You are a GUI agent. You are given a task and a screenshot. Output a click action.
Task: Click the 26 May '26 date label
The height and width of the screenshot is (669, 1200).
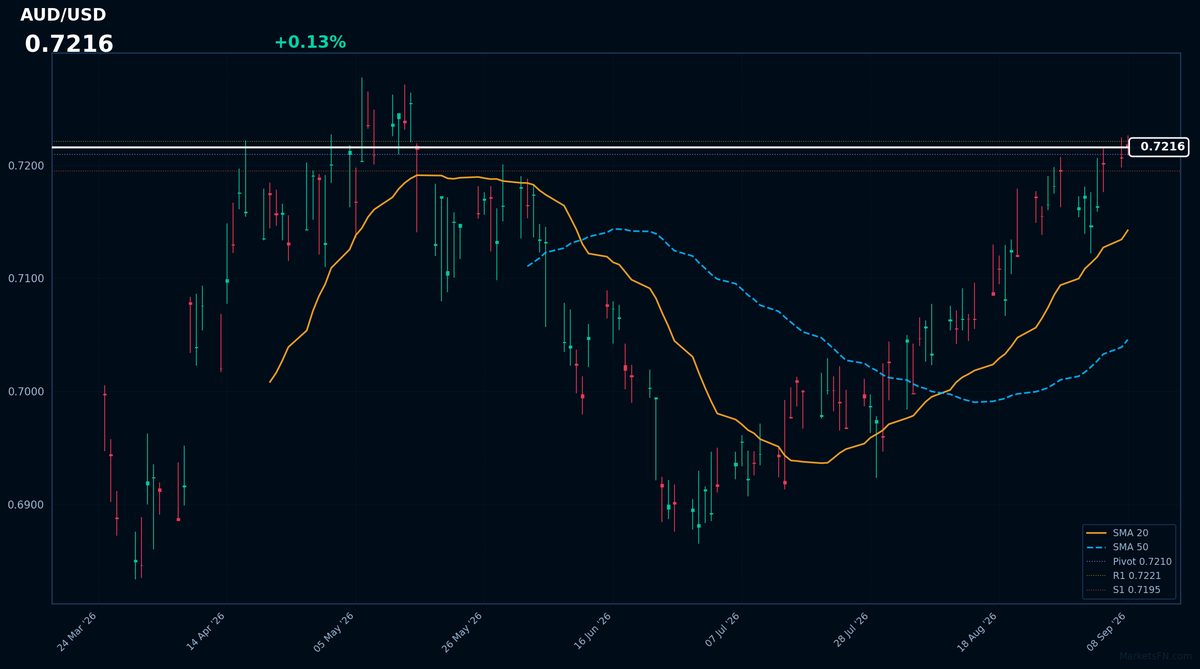click(461, 632)
